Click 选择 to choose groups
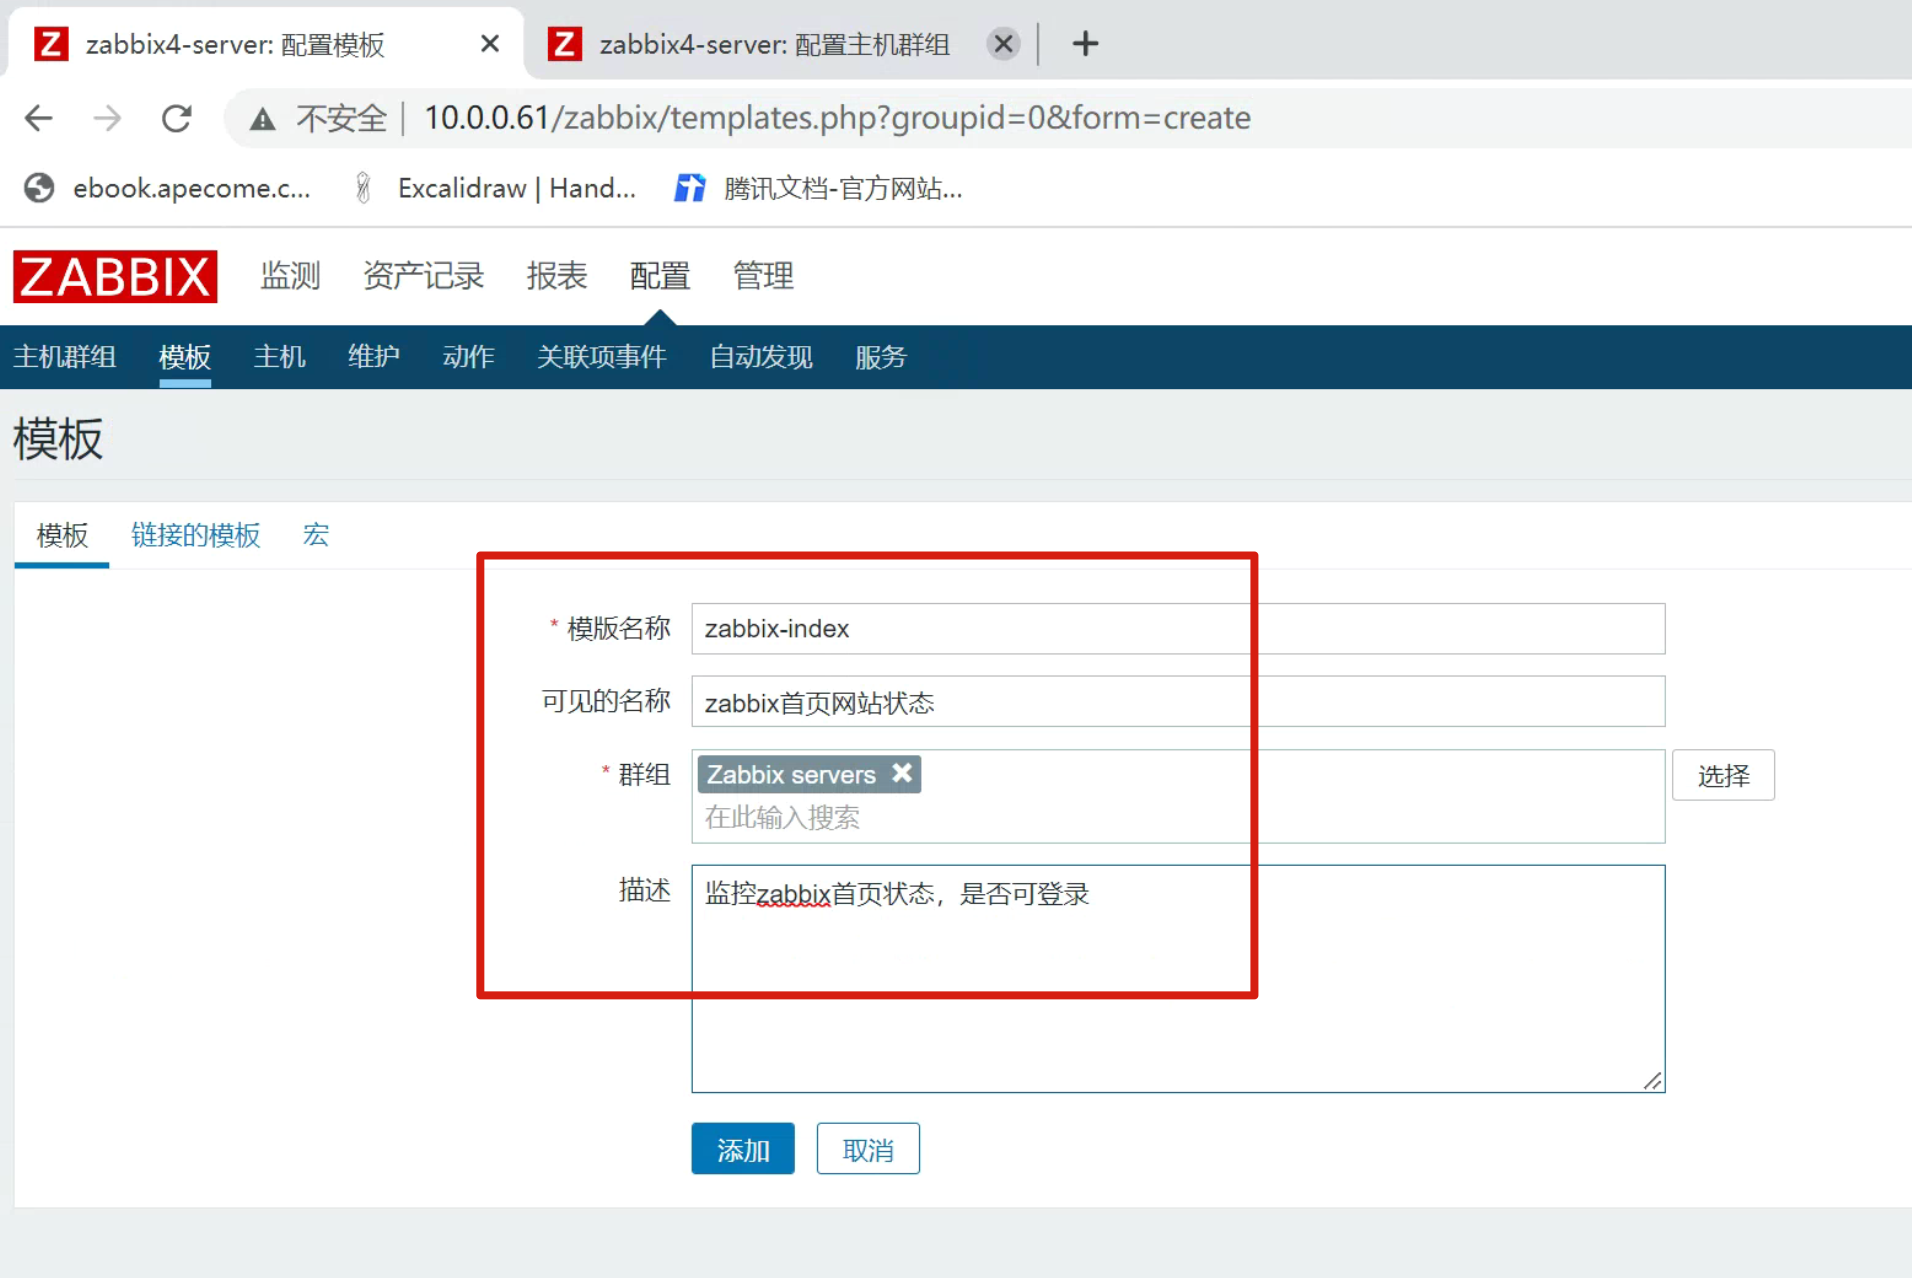The width and height of the screenshot is (1912, 1278). coord(1723,775)
